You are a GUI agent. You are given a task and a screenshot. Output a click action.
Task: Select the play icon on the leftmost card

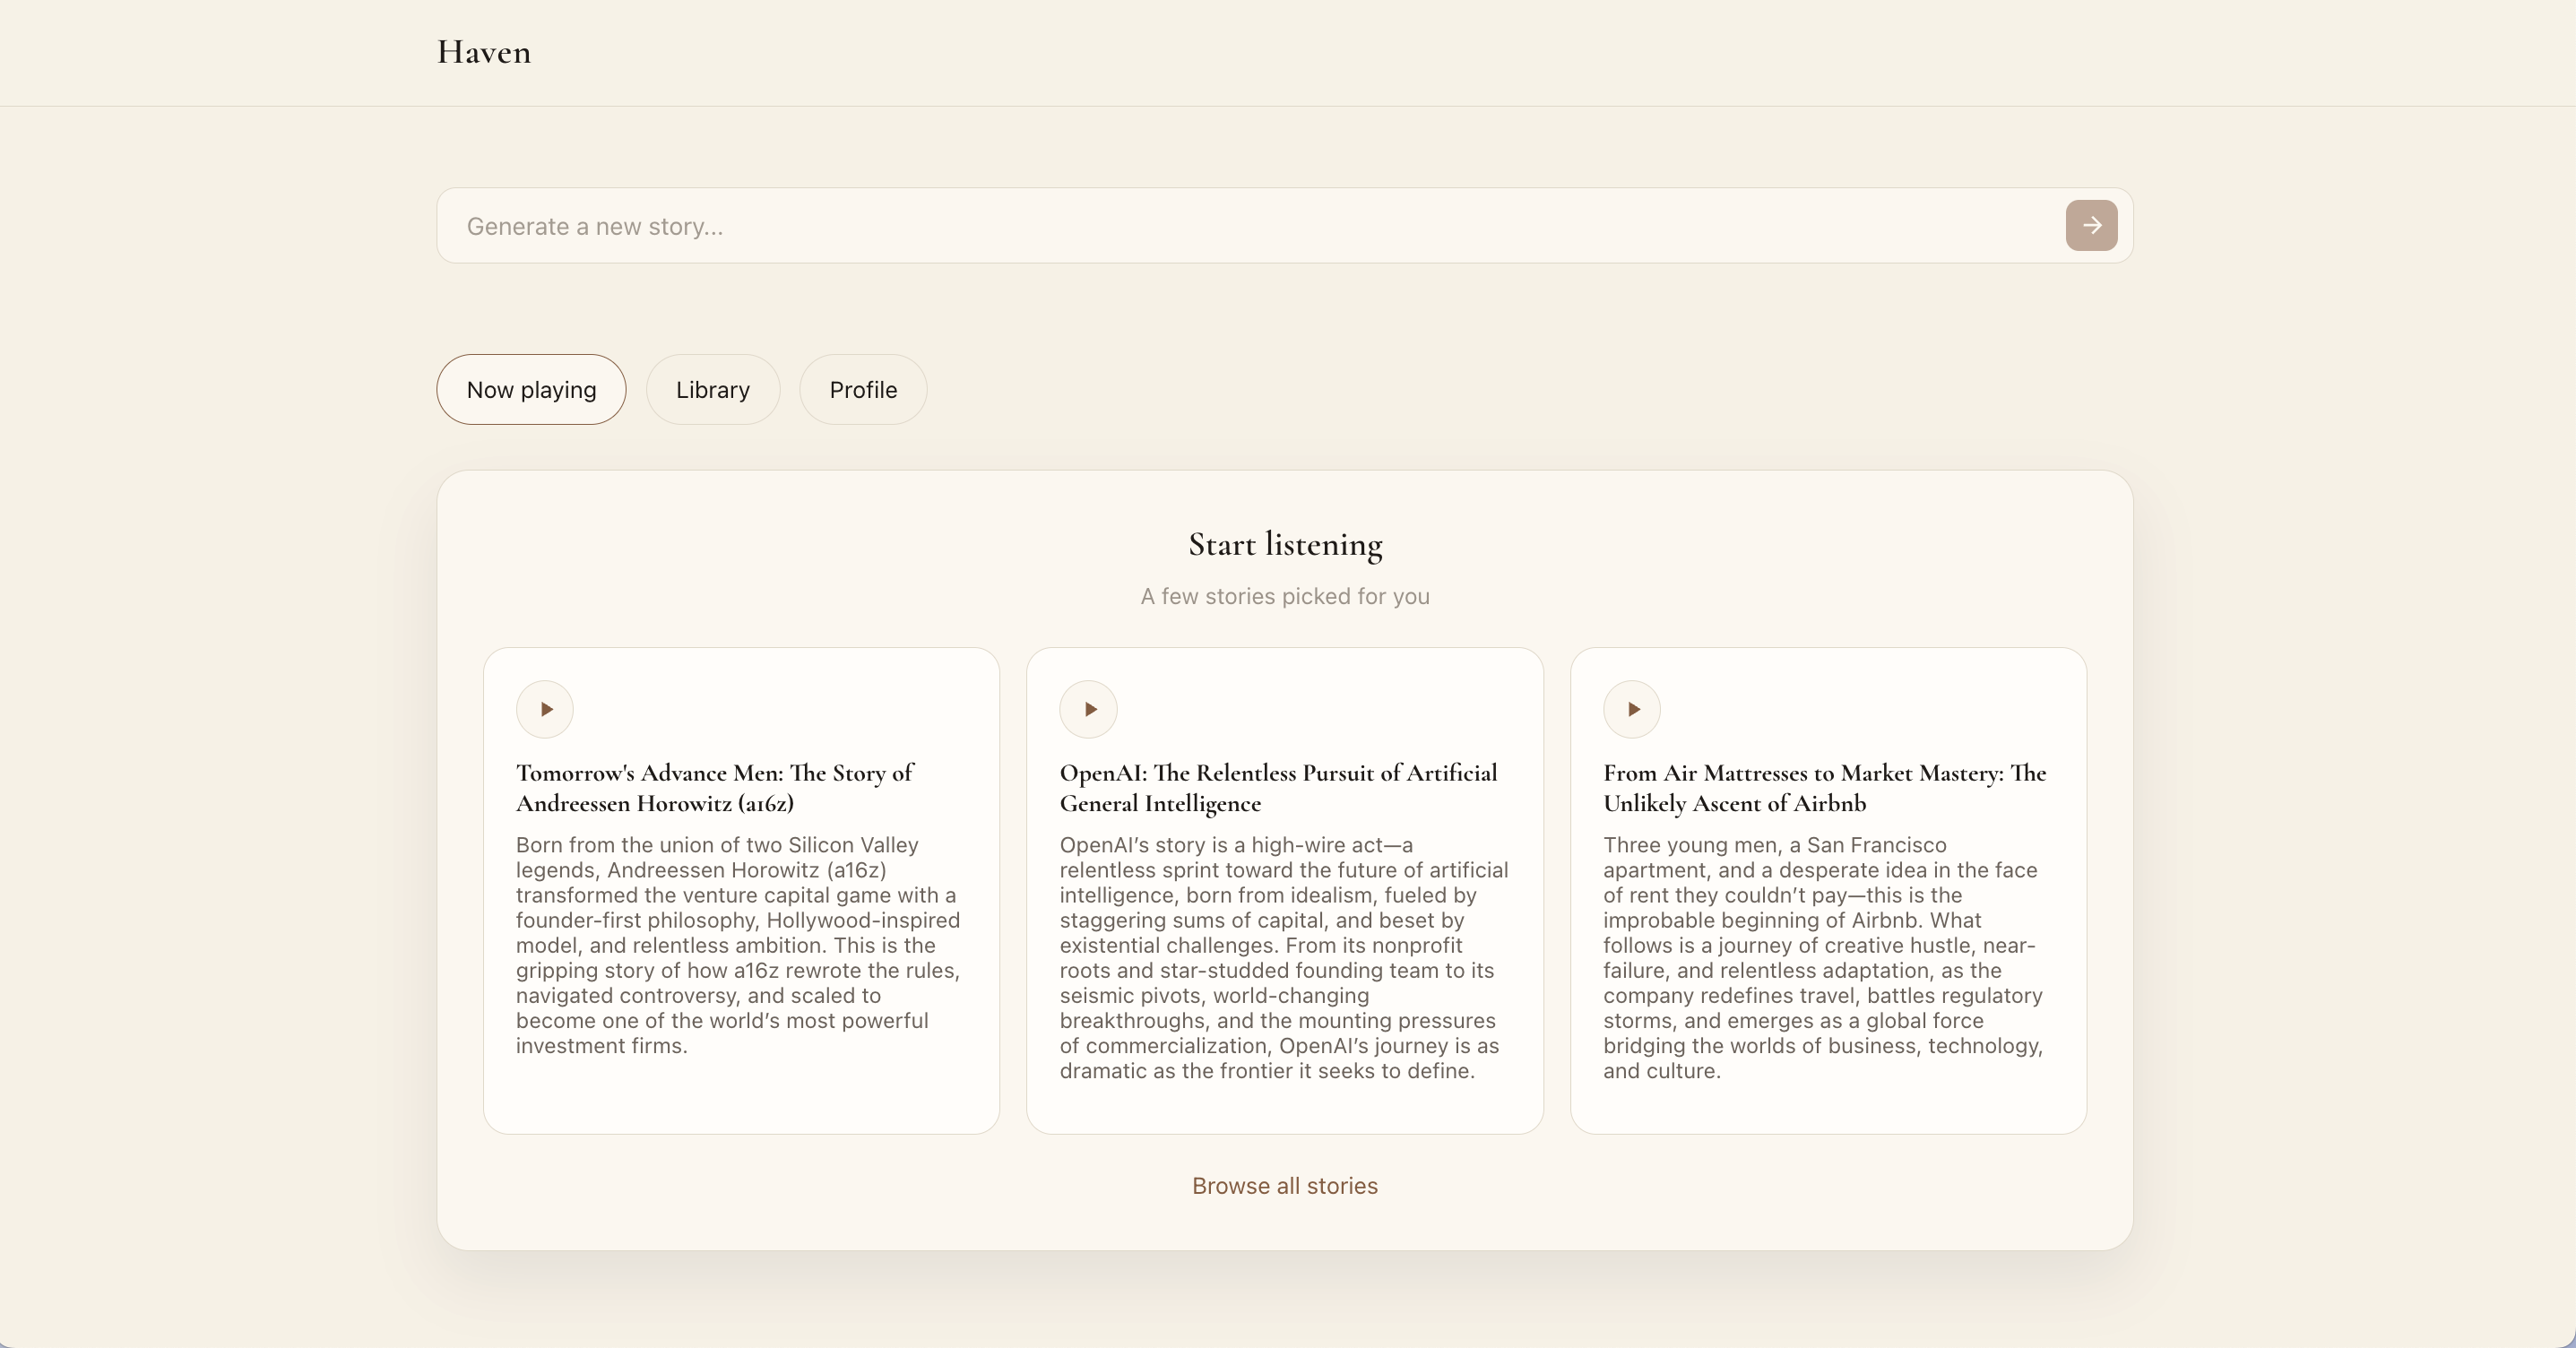click(545, 709)
